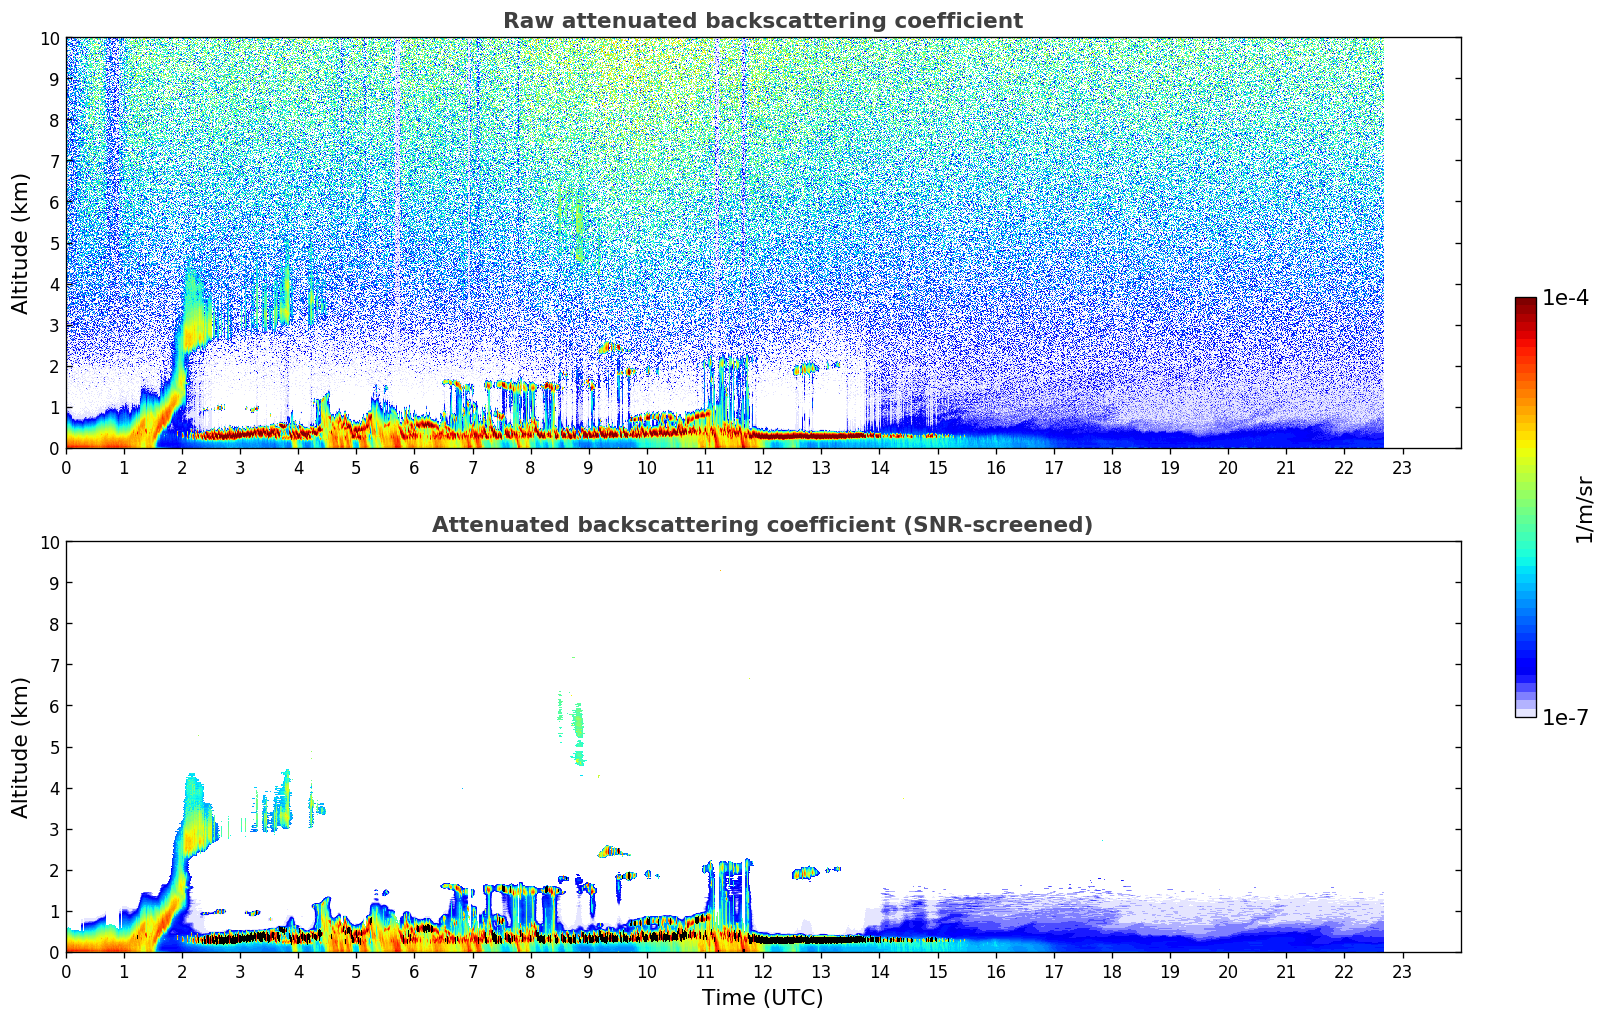The image size is (1606, 1020).
Task: Click the "Time (UTC)" axis label
Action: 762,998
